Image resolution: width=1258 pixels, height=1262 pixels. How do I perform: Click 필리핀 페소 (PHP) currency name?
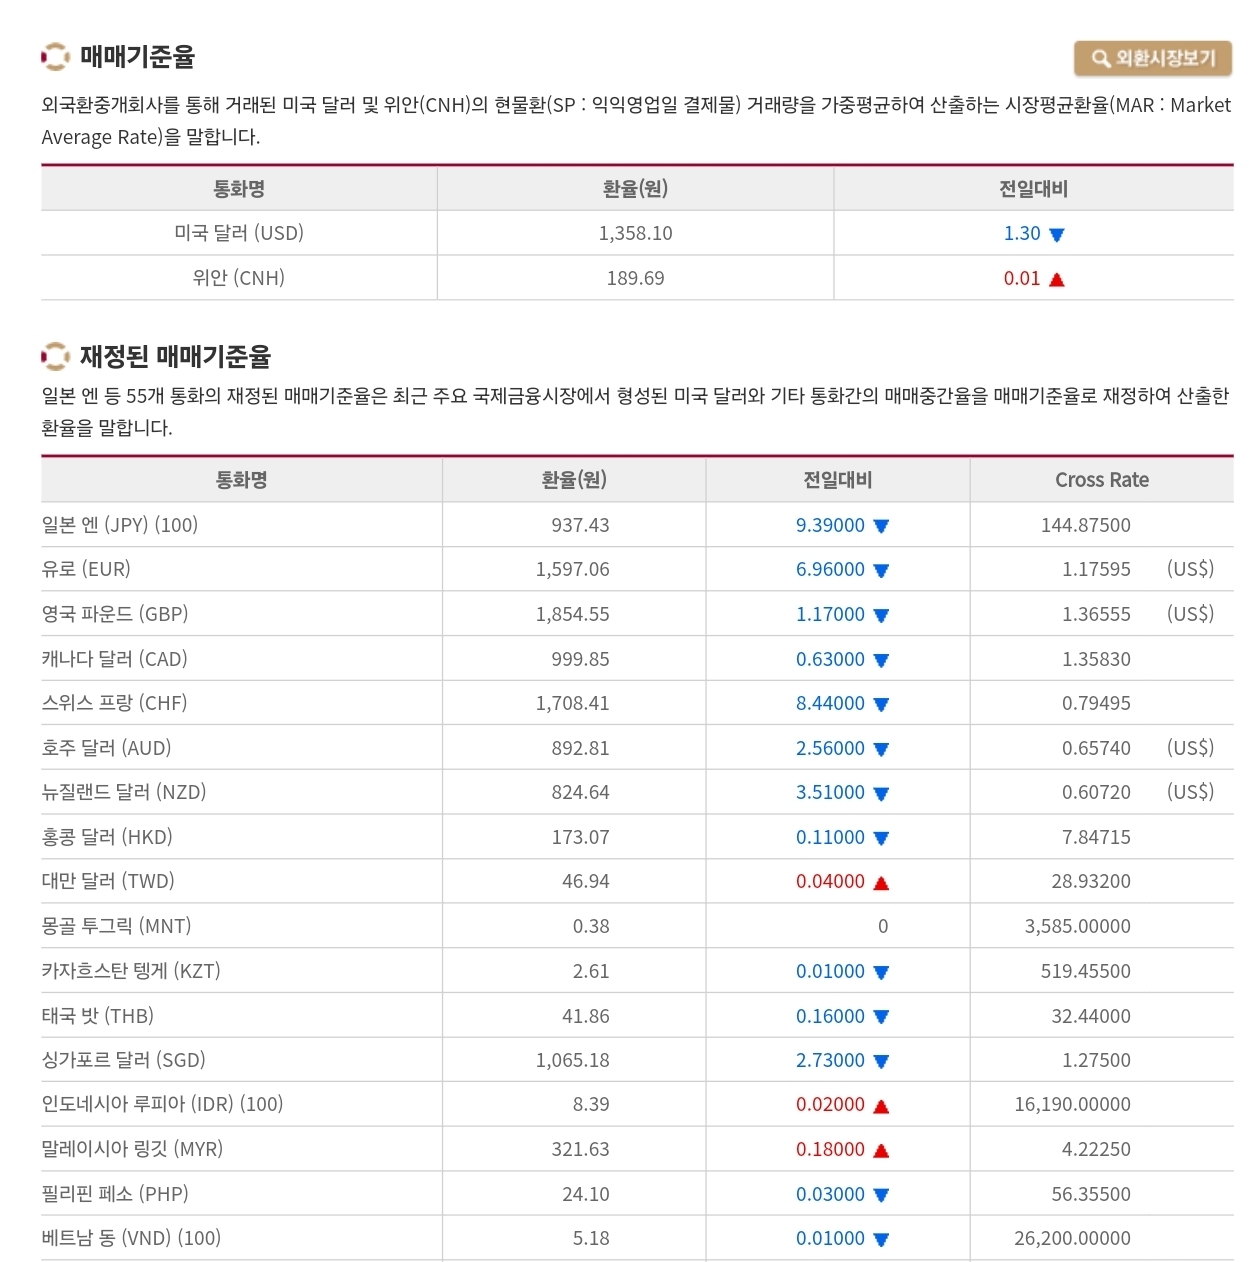point(115,1194)
